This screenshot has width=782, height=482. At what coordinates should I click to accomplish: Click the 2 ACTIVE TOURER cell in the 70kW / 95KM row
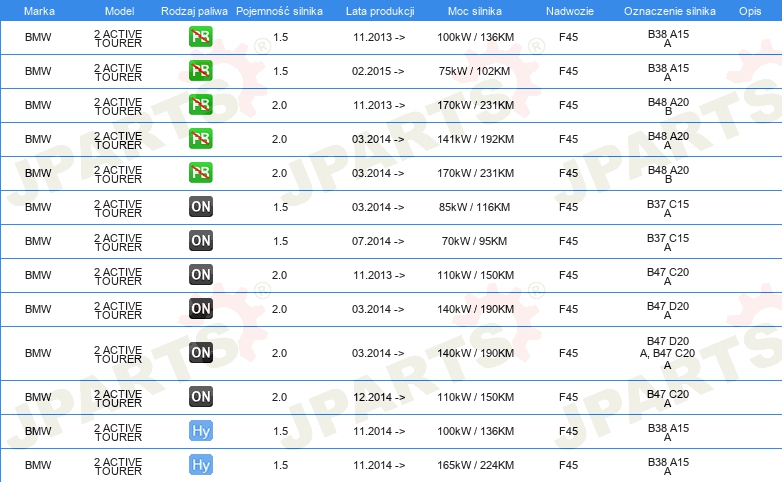point(118,242)
